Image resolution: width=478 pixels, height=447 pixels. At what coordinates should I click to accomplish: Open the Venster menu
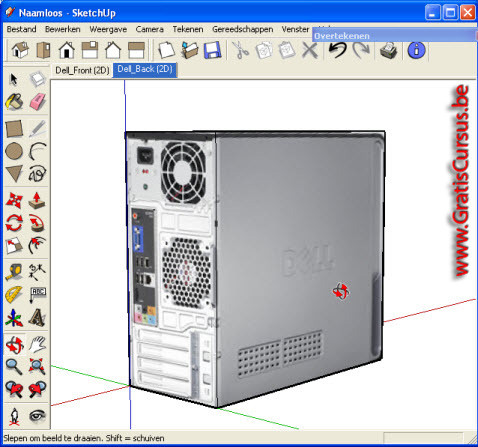click(x=295, y=29)
